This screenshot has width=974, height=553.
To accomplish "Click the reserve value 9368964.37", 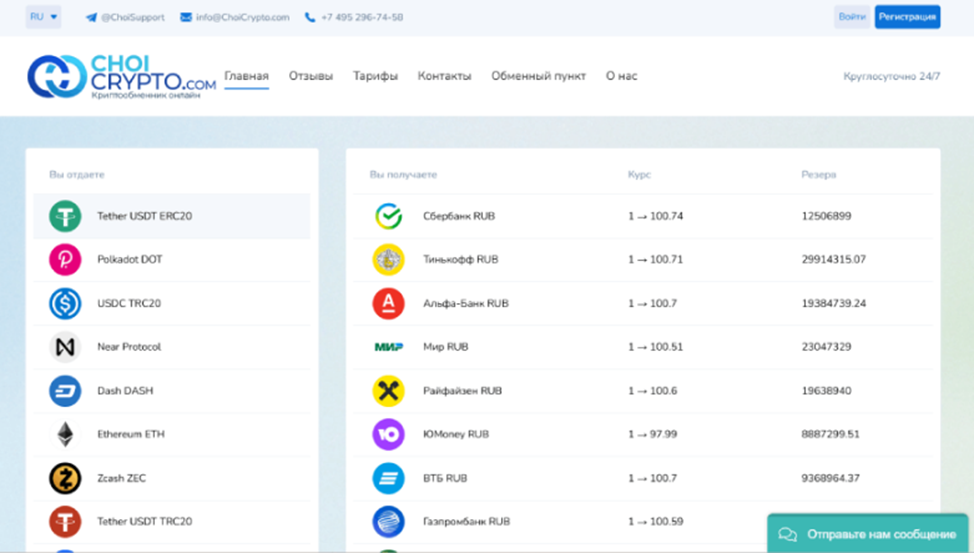I will point(831,478).
